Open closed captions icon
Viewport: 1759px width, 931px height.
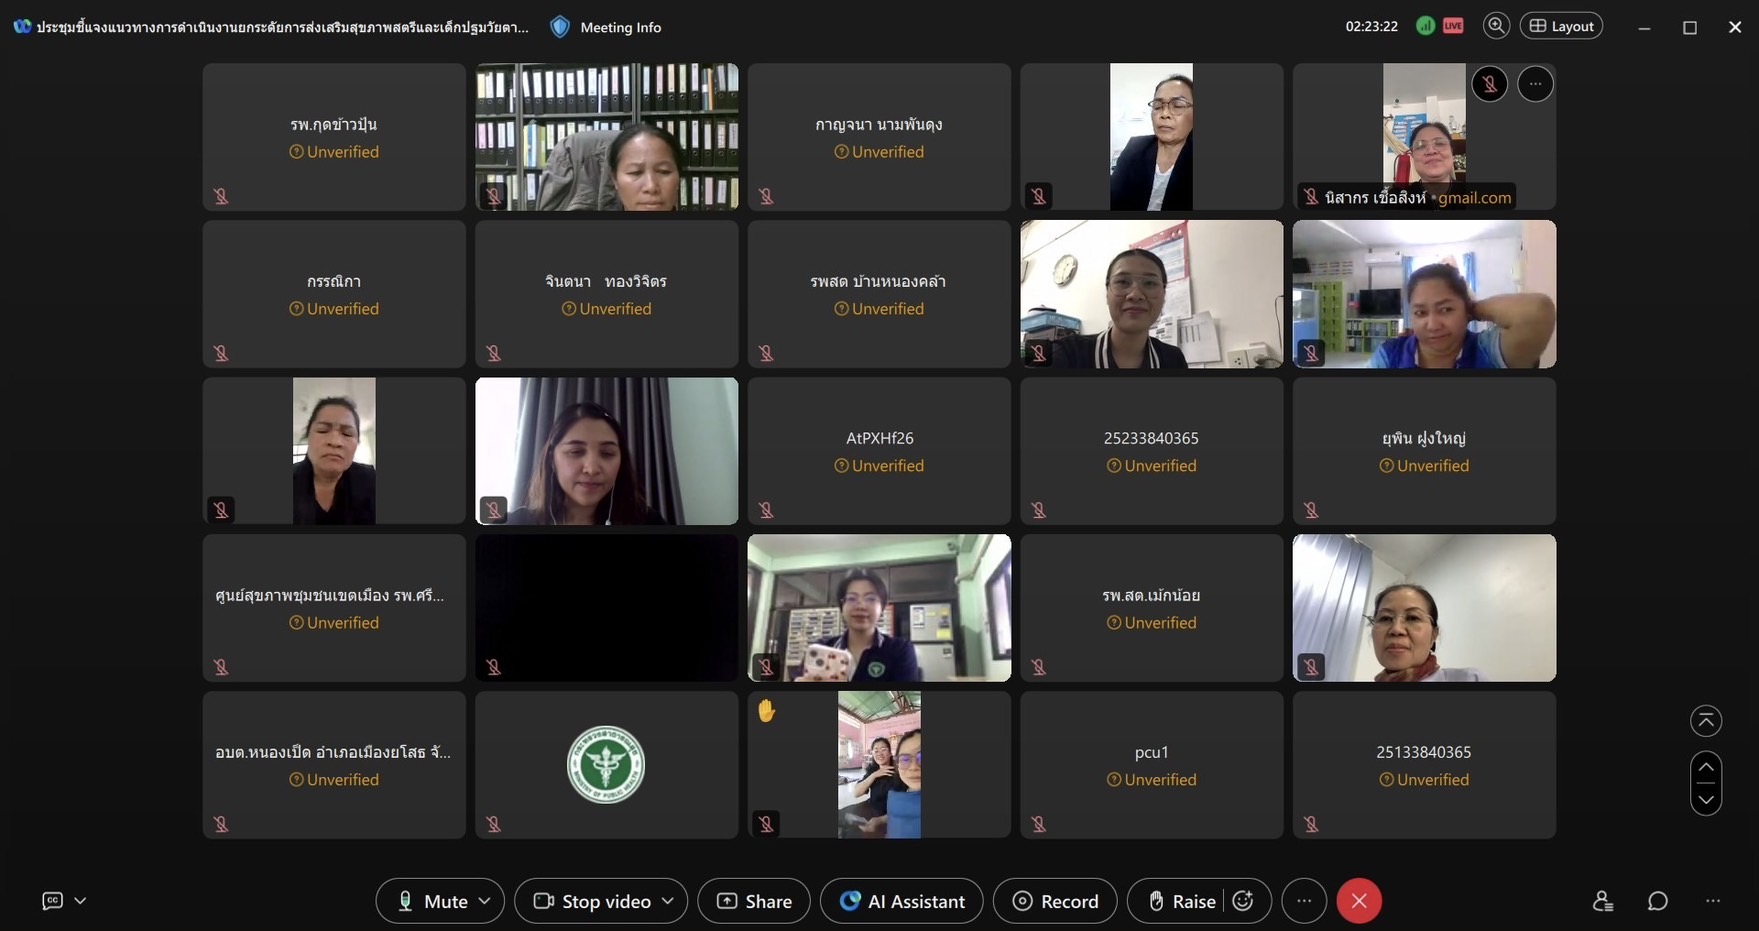pos(53,901)
